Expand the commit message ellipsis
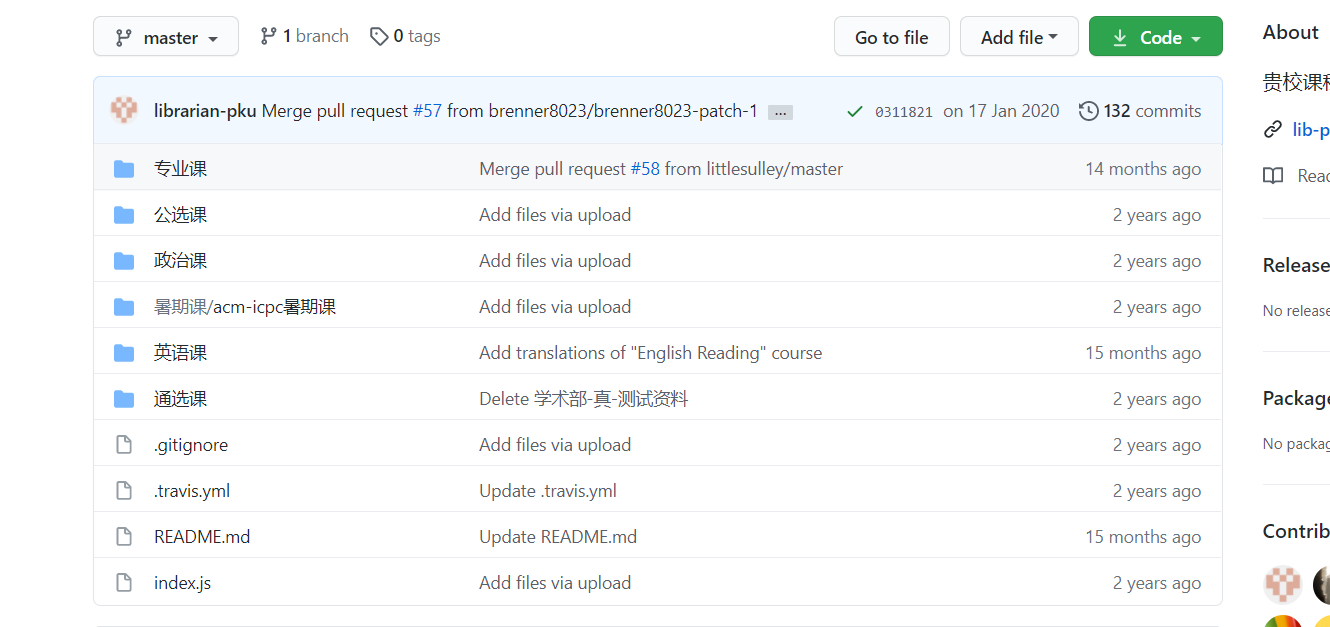 coord(780,112)
